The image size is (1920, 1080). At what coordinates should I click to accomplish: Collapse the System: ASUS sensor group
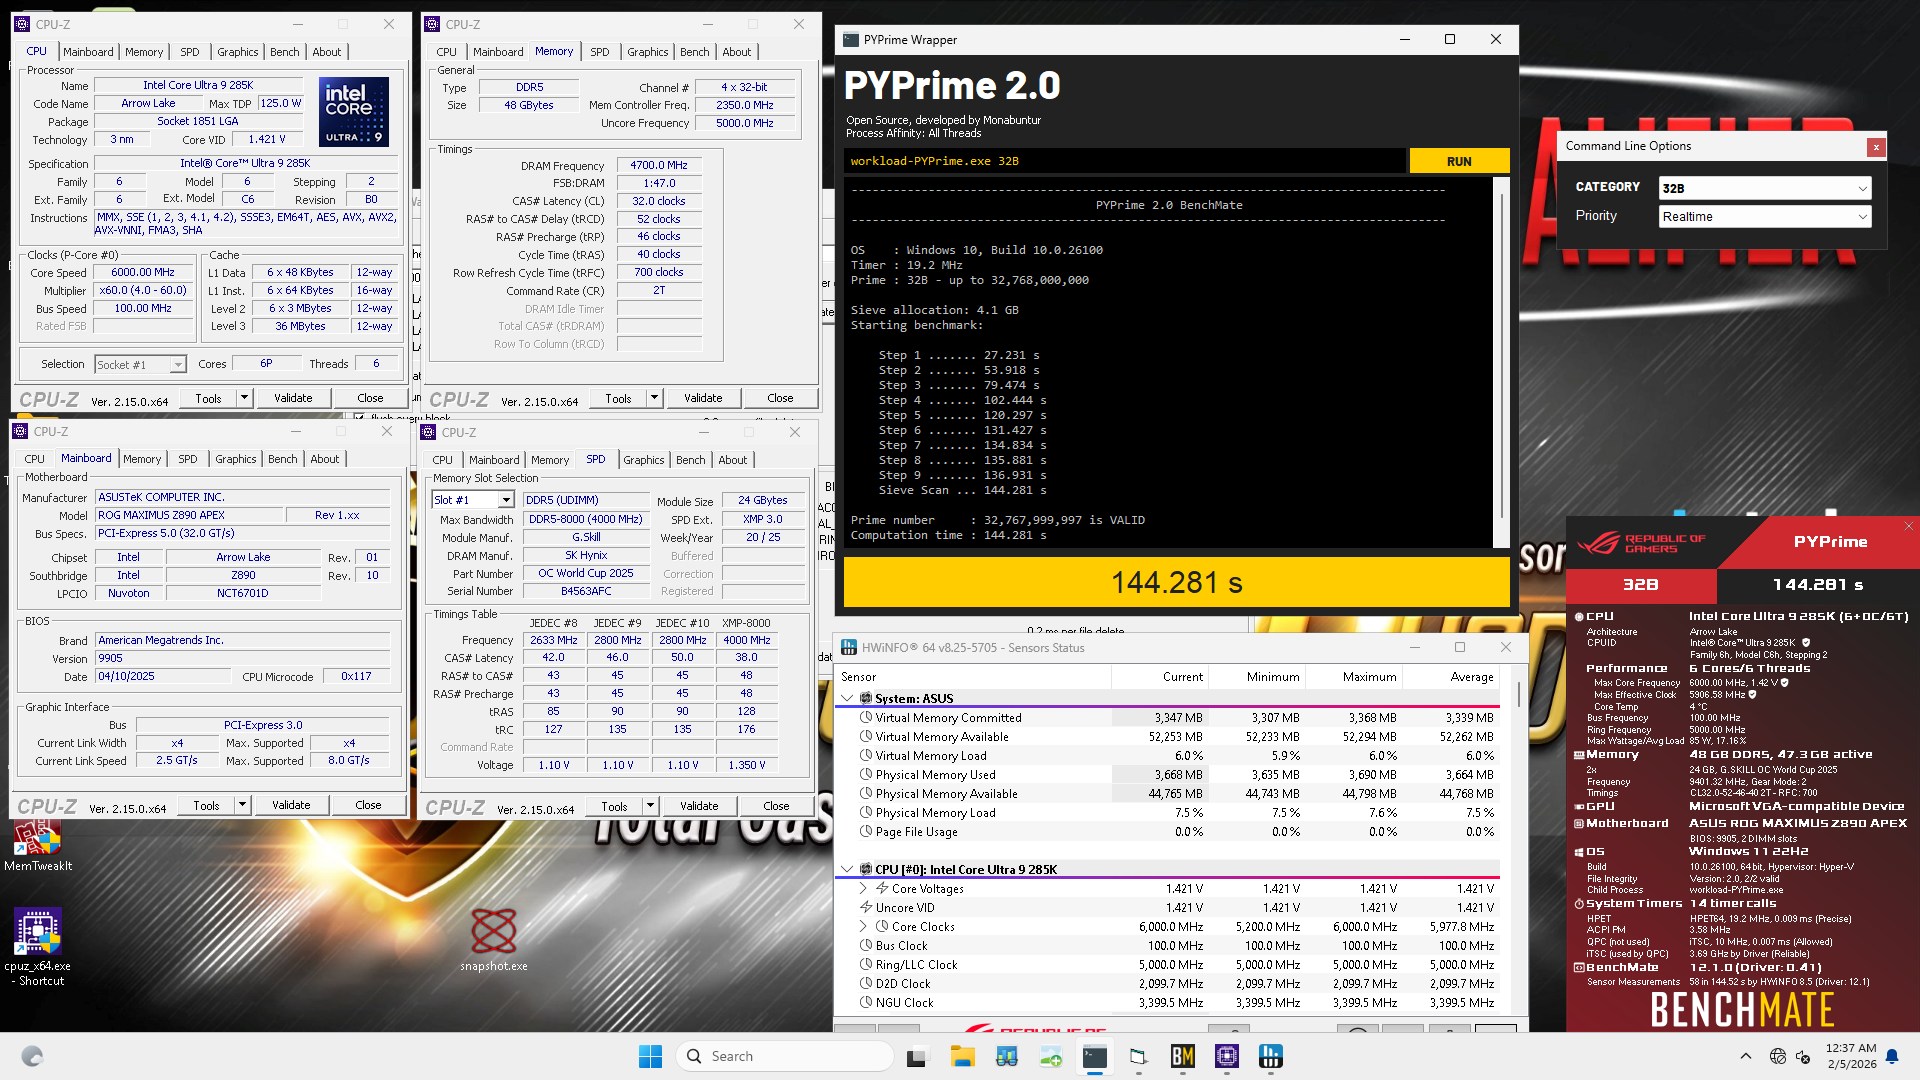[848, 698]
